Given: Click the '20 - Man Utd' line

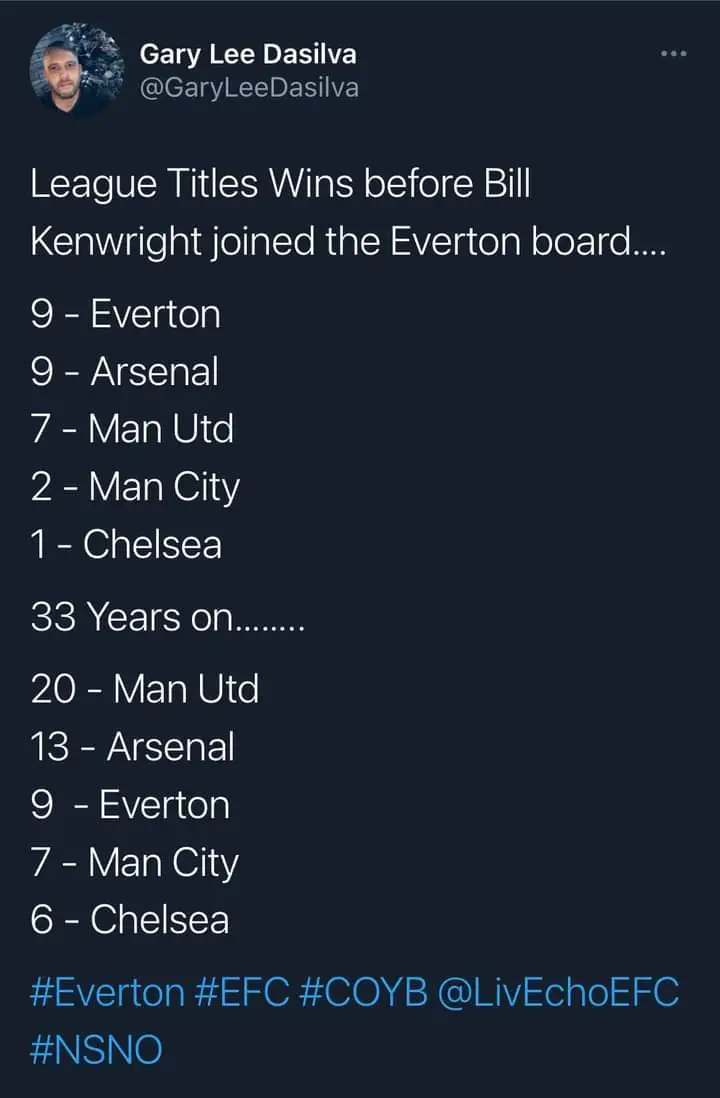Looking at the screenshot, I should click(x=145, y=689).
